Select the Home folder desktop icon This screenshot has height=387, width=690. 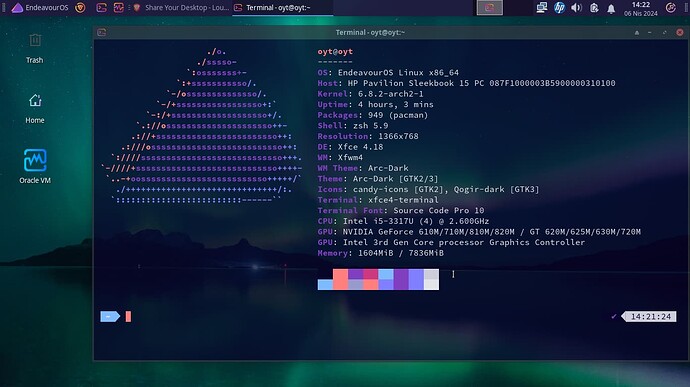click(35, 109)
